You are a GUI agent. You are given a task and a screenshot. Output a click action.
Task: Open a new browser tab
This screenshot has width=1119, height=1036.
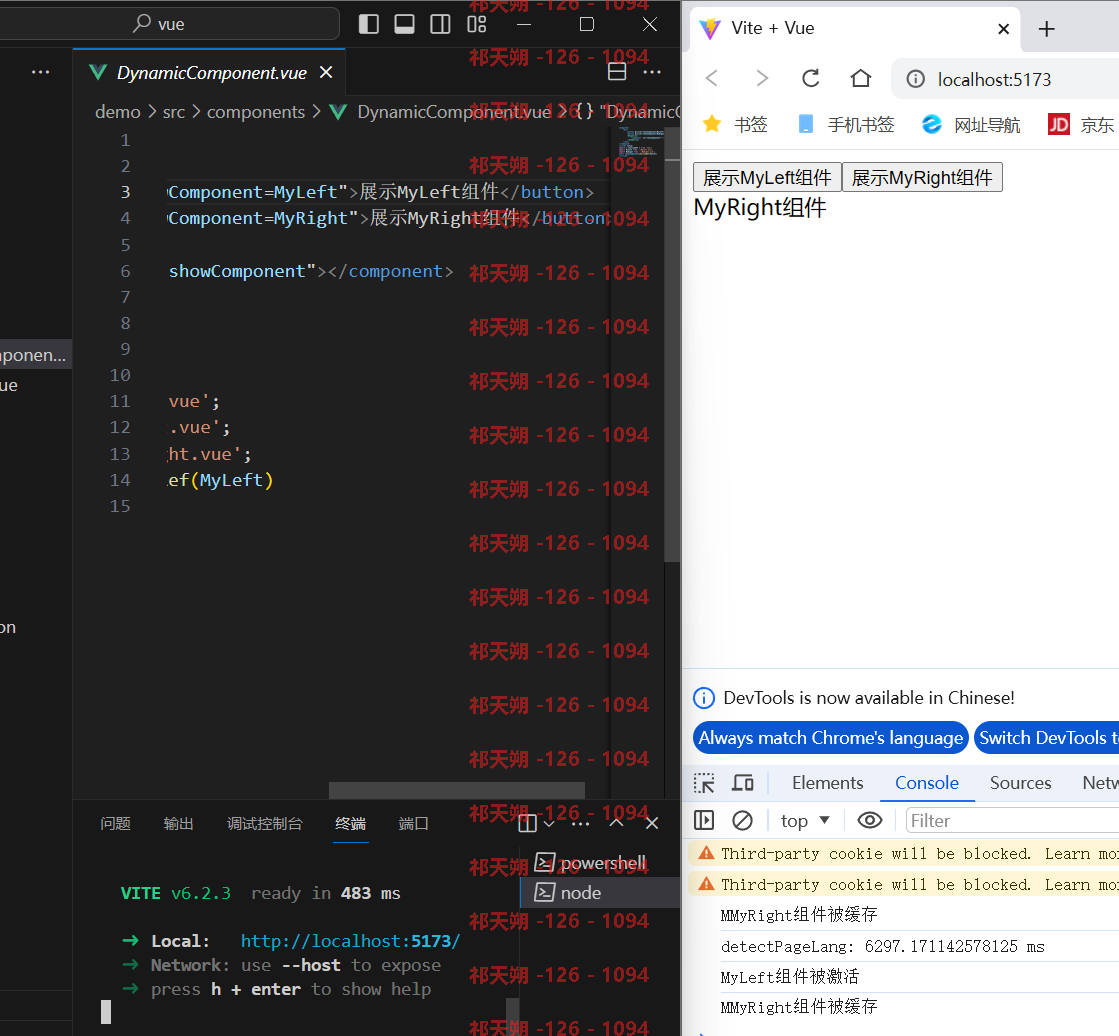(x=1046, y=29)
